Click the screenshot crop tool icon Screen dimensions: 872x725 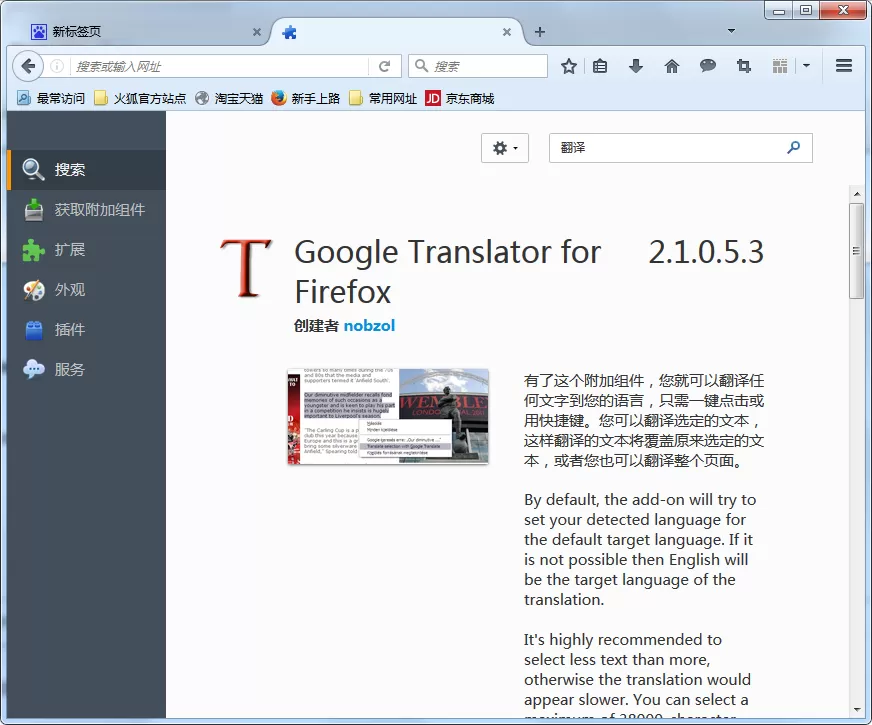point(744,67)
